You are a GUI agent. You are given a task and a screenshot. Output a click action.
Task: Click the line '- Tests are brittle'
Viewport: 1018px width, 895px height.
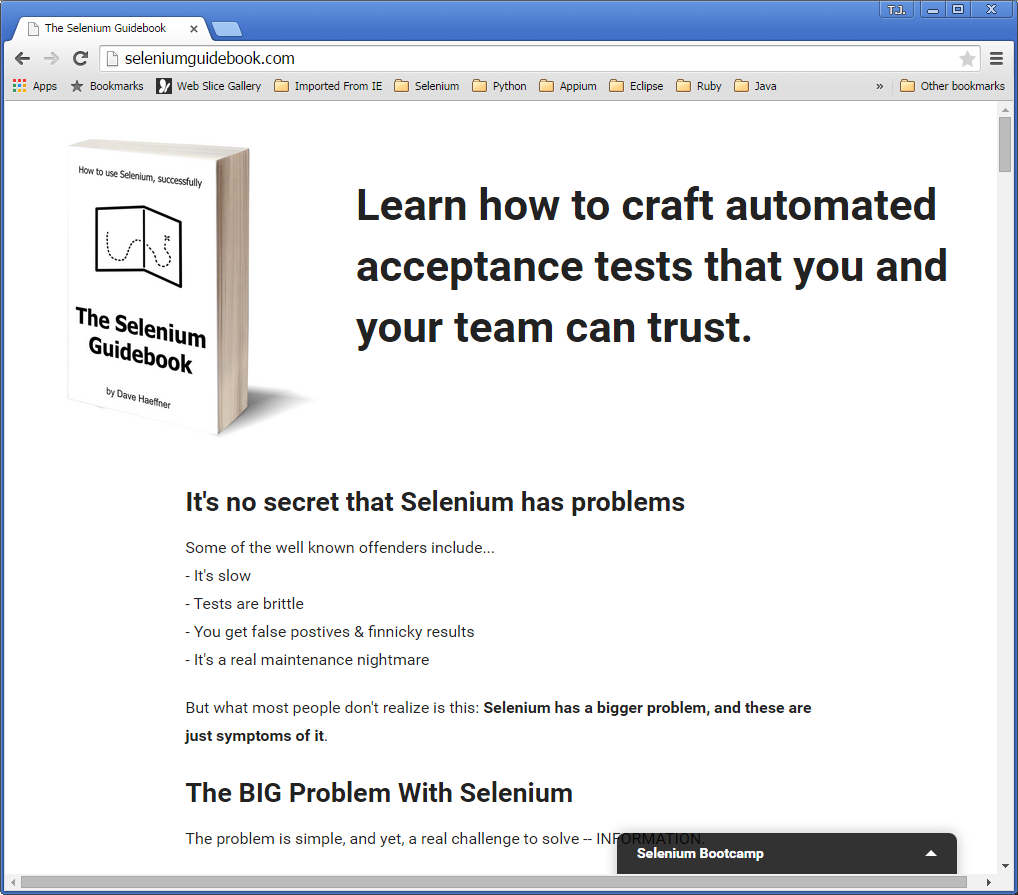tap(244, 604)
